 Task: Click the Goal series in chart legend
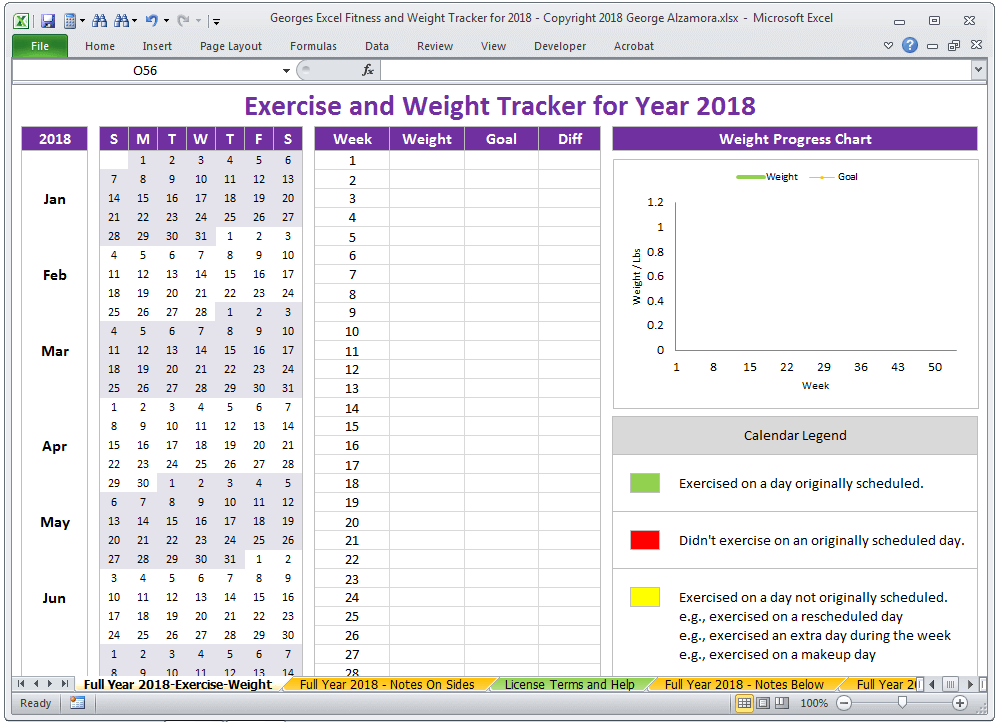coord(833,177)
